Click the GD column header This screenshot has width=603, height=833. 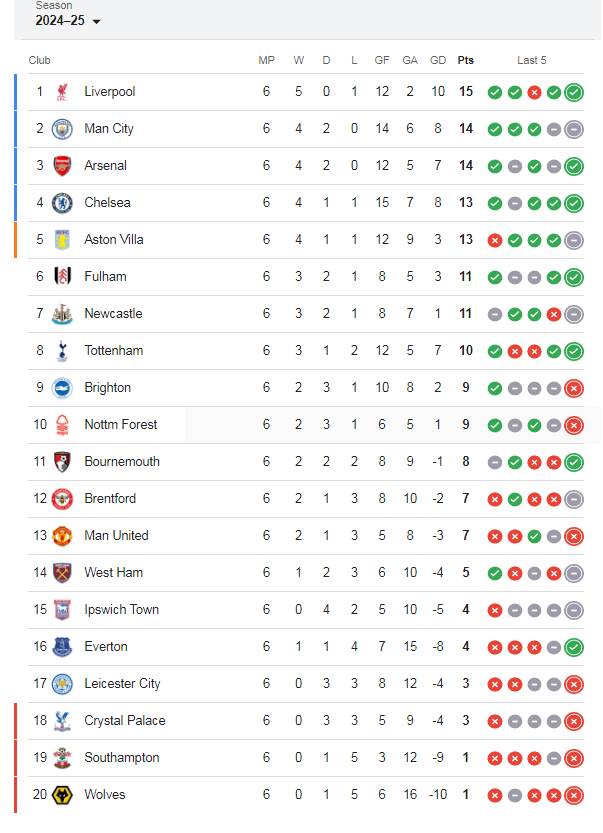pyautogui.click(x=438, y=60)
